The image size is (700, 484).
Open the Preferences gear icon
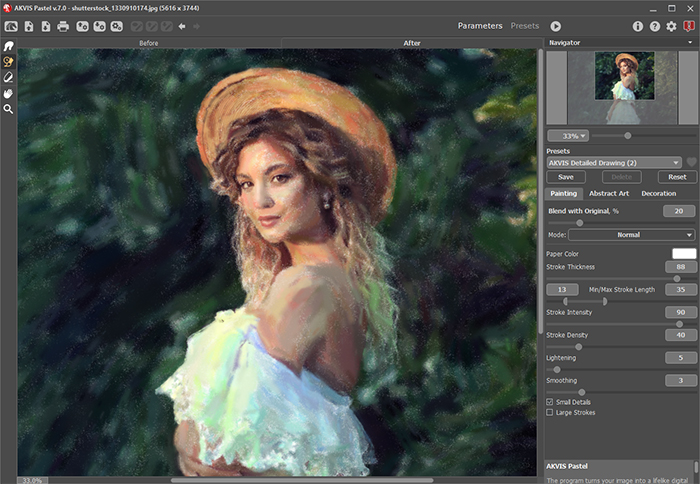671,26
